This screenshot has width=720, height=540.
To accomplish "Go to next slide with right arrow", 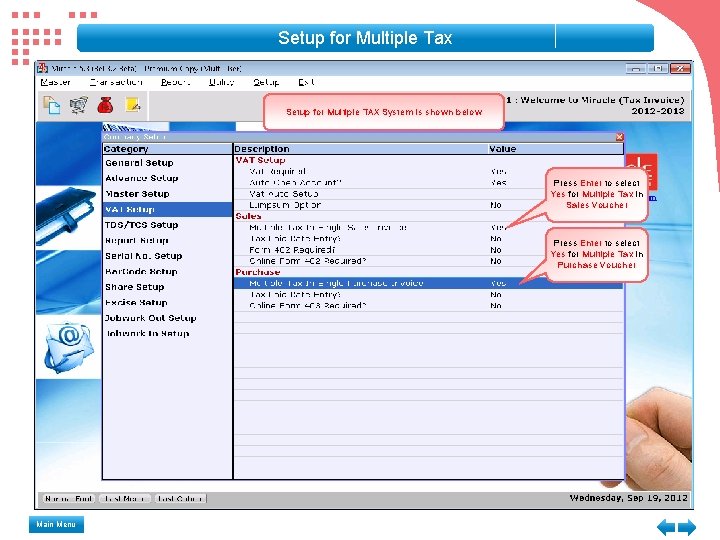I will click(x=687, y=527).
